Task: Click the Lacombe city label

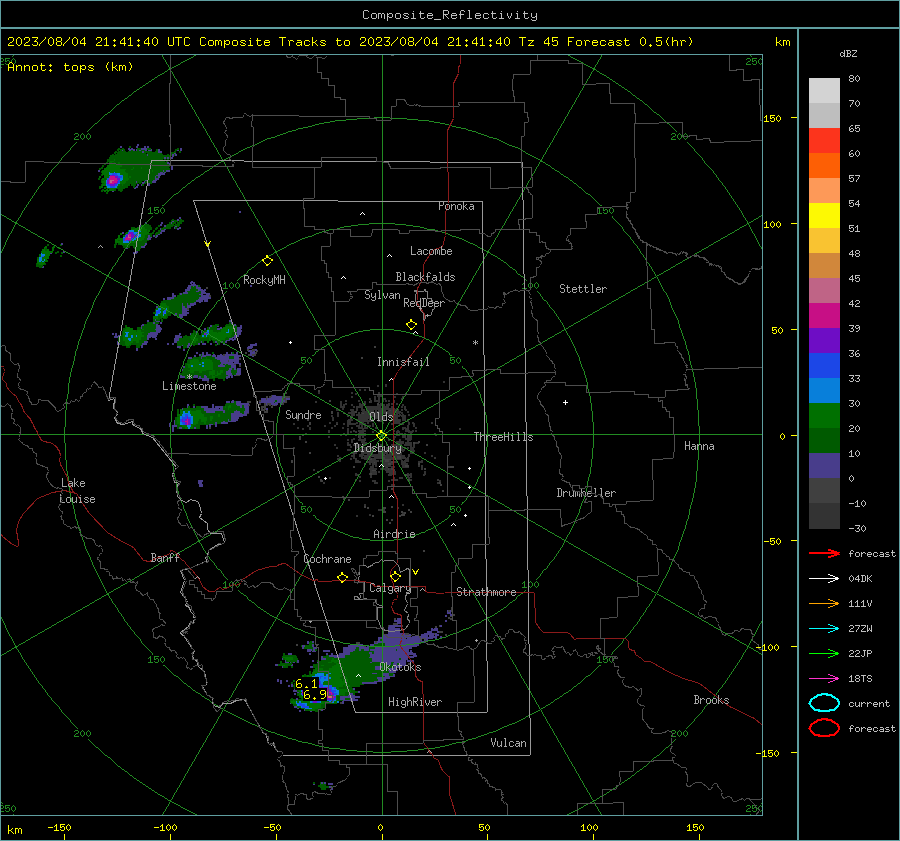Action: (x=431, y=251)
